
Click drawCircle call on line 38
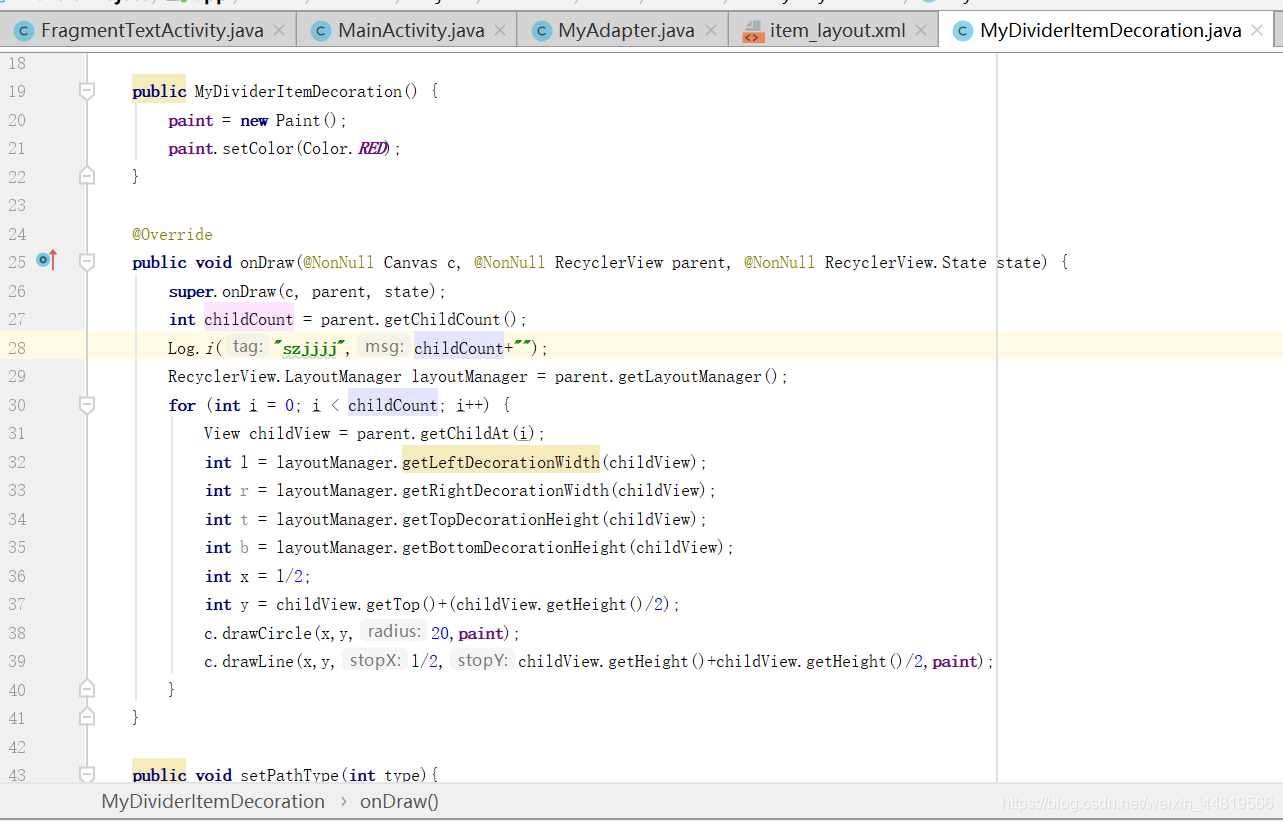pyautogui.click(x=267, y=633)
